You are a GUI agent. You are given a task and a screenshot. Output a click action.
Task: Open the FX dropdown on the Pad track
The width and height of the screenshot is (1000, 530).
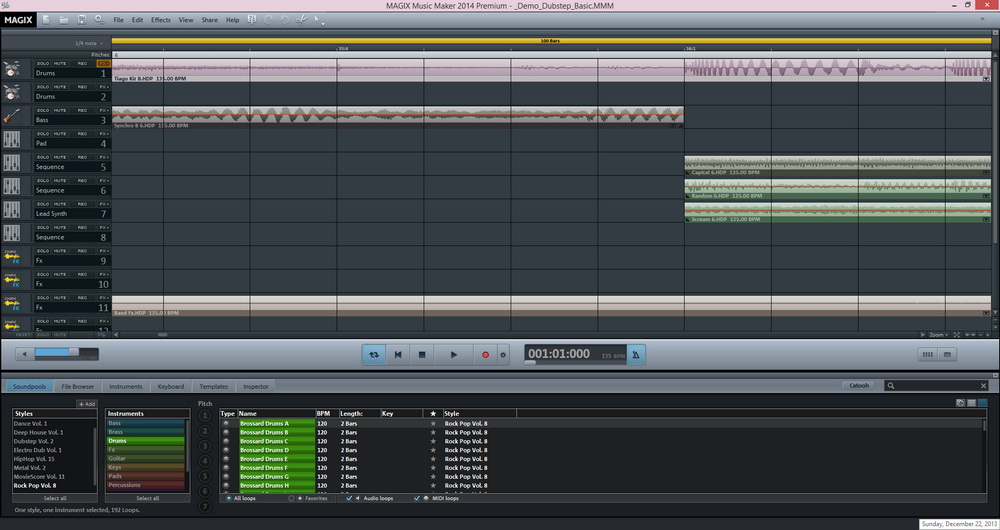pyautogui.click(x=103, y=134)
